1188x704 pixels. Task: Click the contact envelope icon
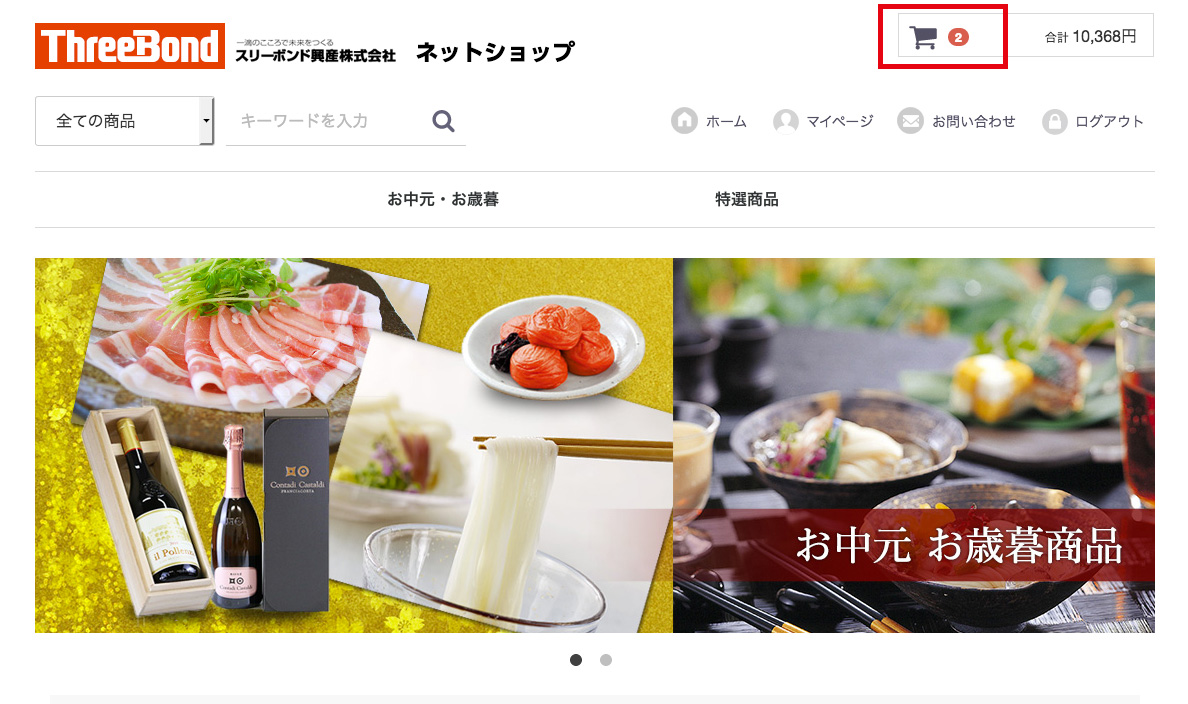910,120
